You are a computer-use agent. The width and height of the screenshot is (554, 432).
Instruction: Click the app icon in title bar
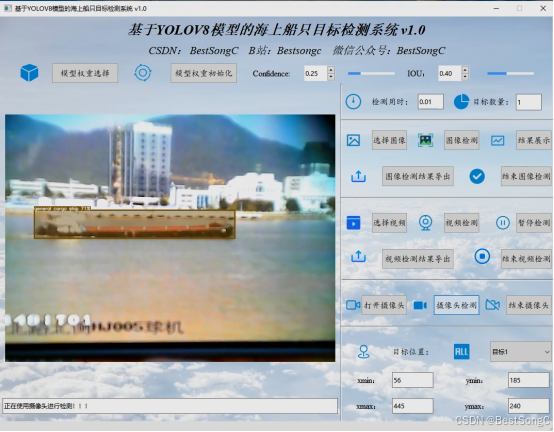pos(7,8)
